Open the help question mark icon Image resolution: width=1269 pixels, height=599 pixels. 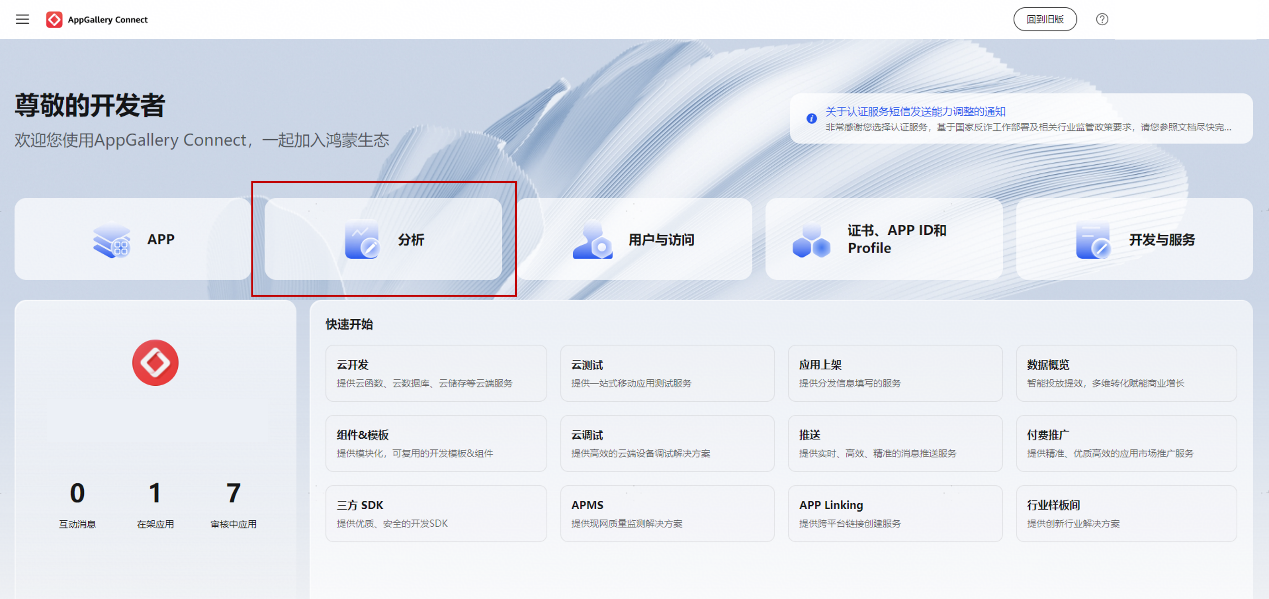coord(1102,19)
